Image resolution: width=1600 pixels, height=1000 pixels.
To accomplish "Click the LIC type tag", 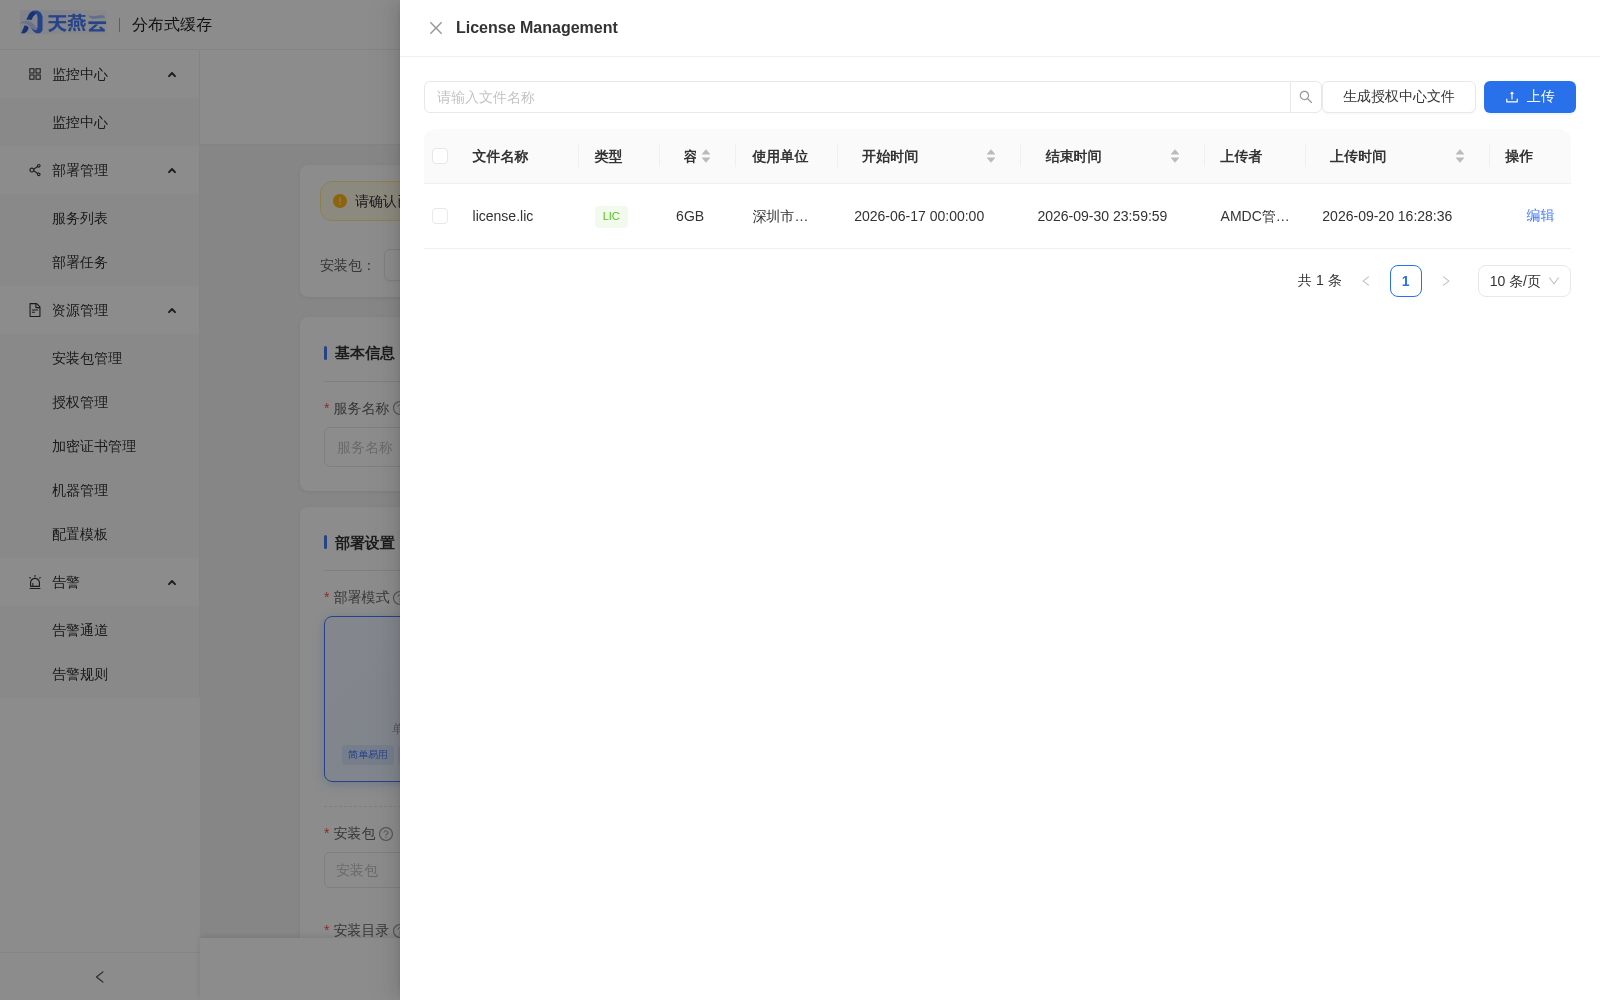I will pyautogui.click(x=611, y=216).
